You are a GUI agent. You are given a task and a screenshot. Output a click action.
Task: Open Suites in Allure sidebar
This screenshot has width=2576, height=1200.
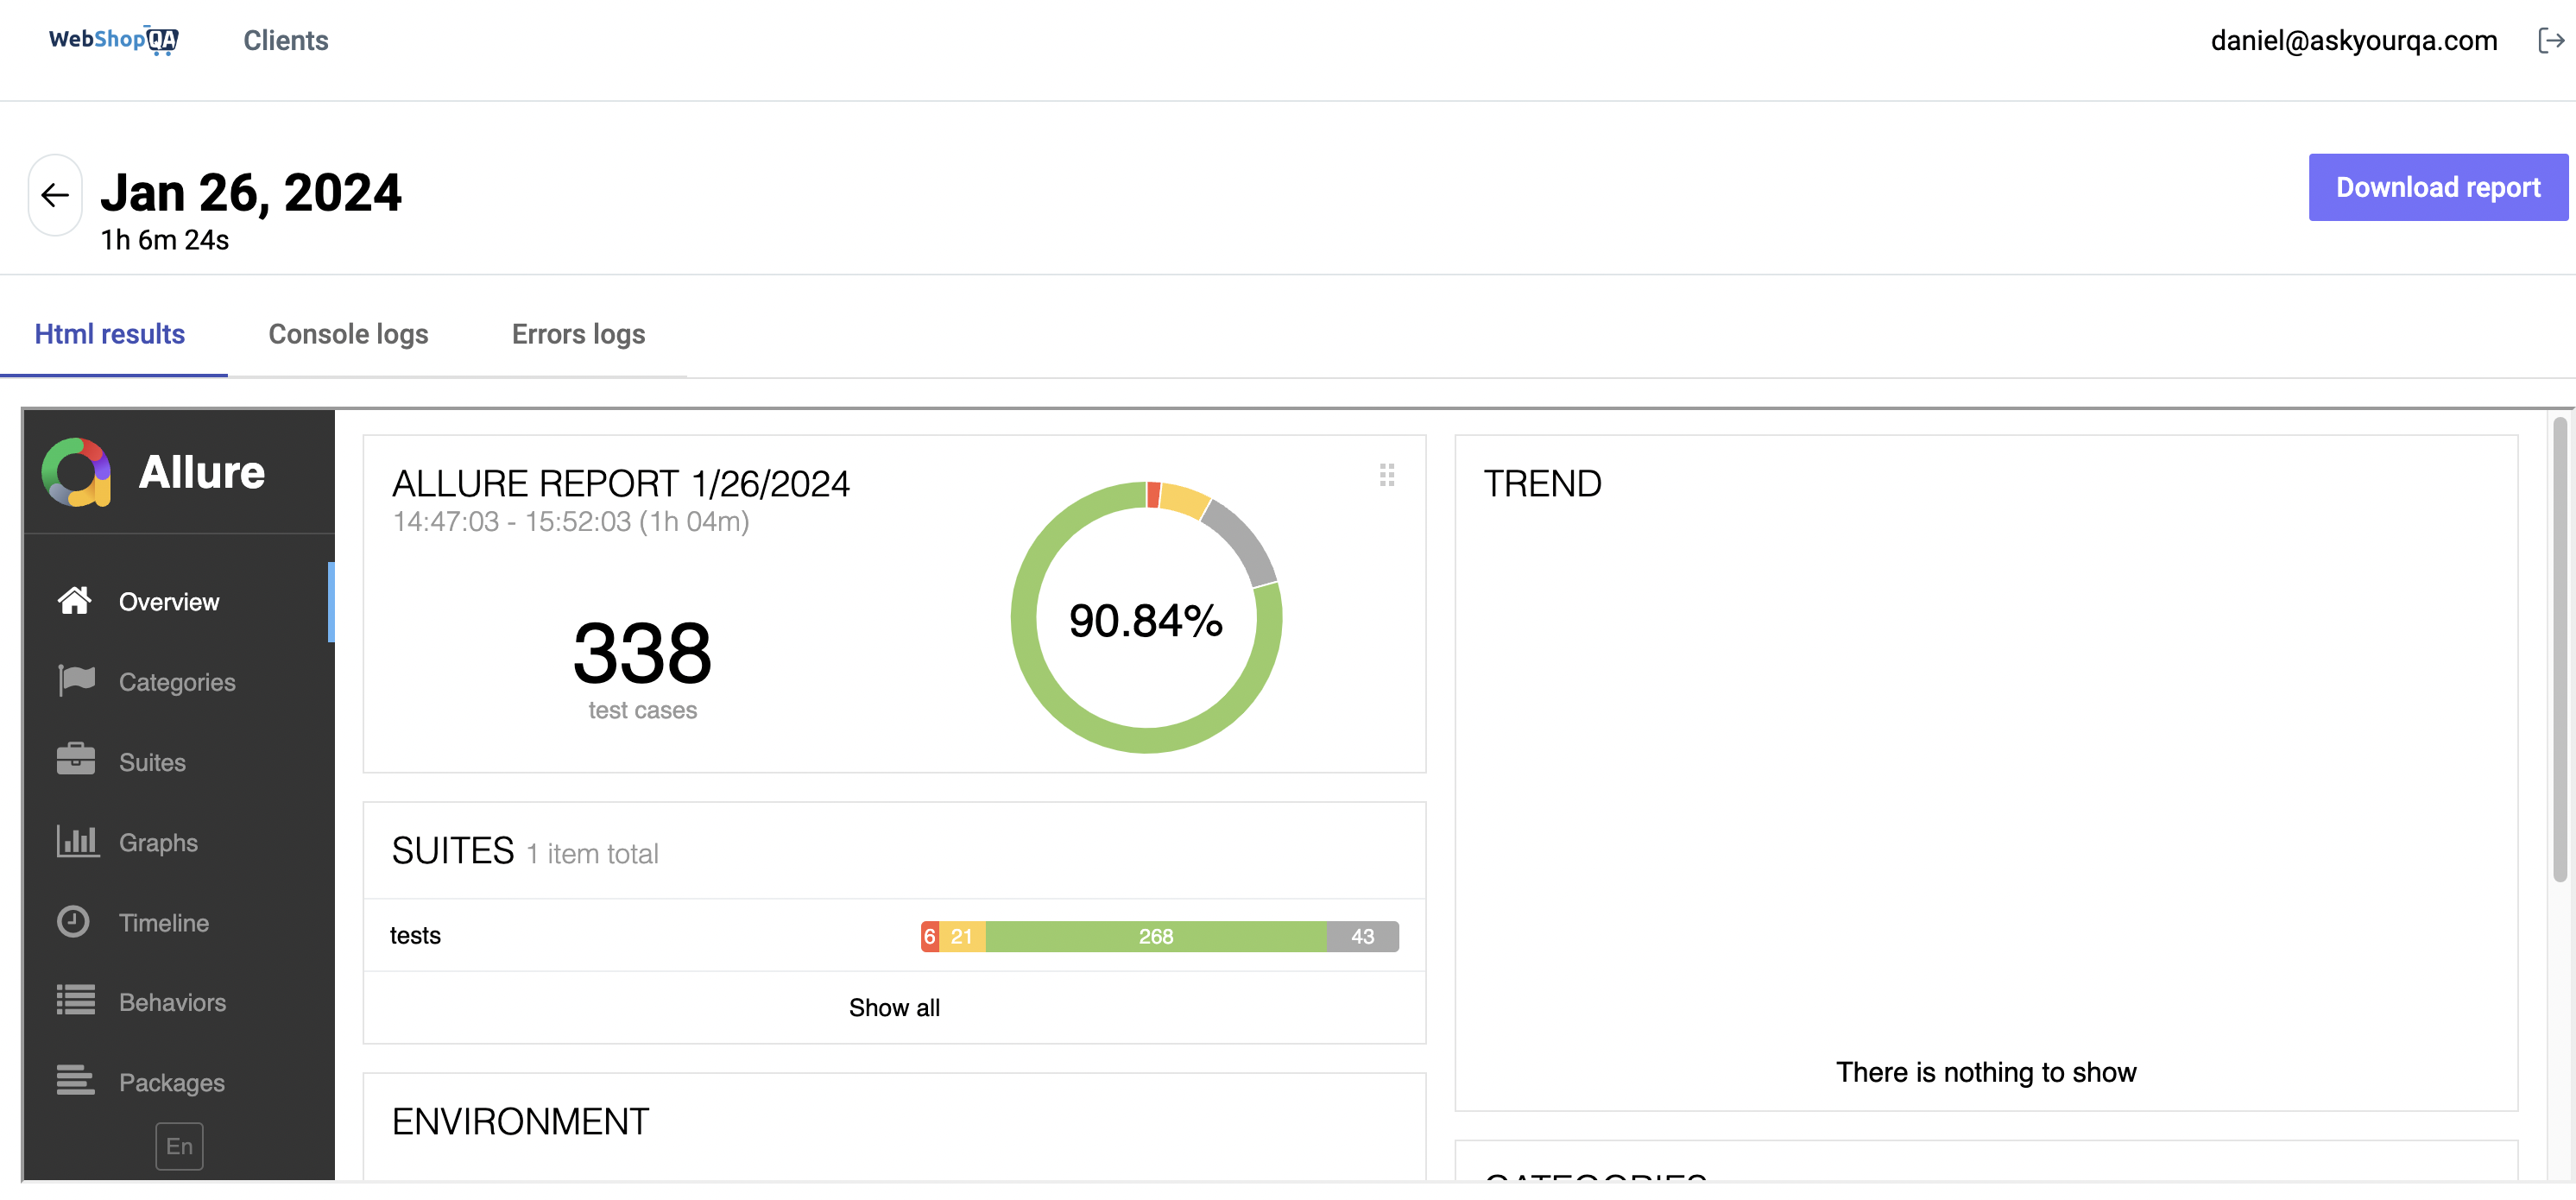pyautogui.click(x=178, y=762)
